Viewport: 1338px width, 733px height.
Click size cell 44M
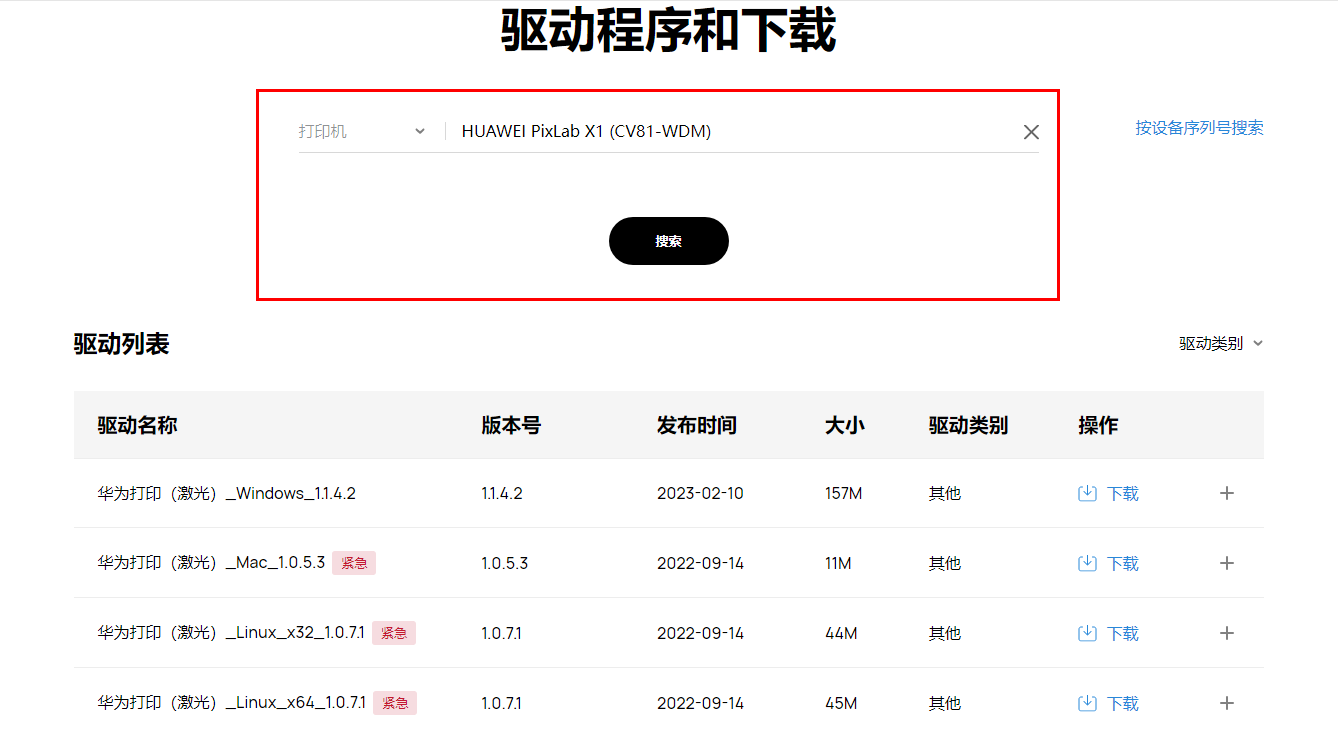[x=841, y=633]
